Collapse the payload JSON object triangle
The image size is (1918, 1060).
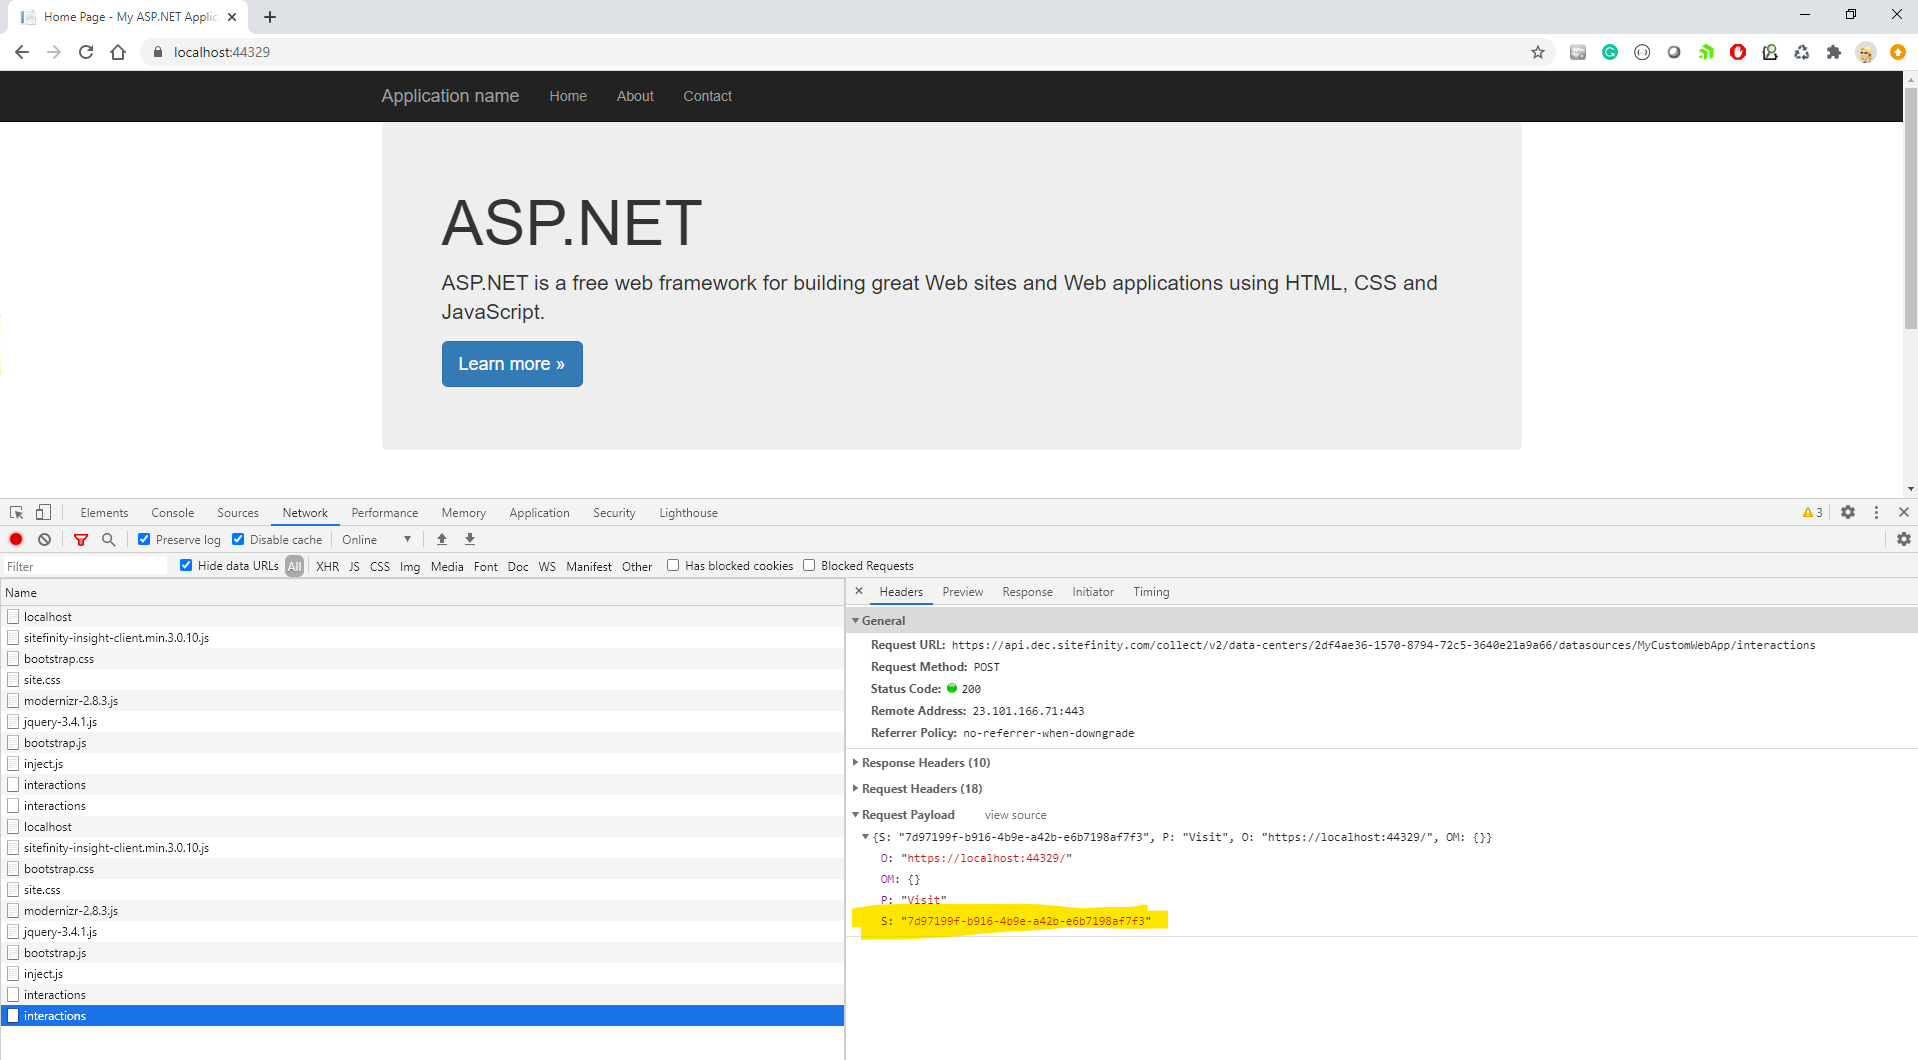click(866, 837)
